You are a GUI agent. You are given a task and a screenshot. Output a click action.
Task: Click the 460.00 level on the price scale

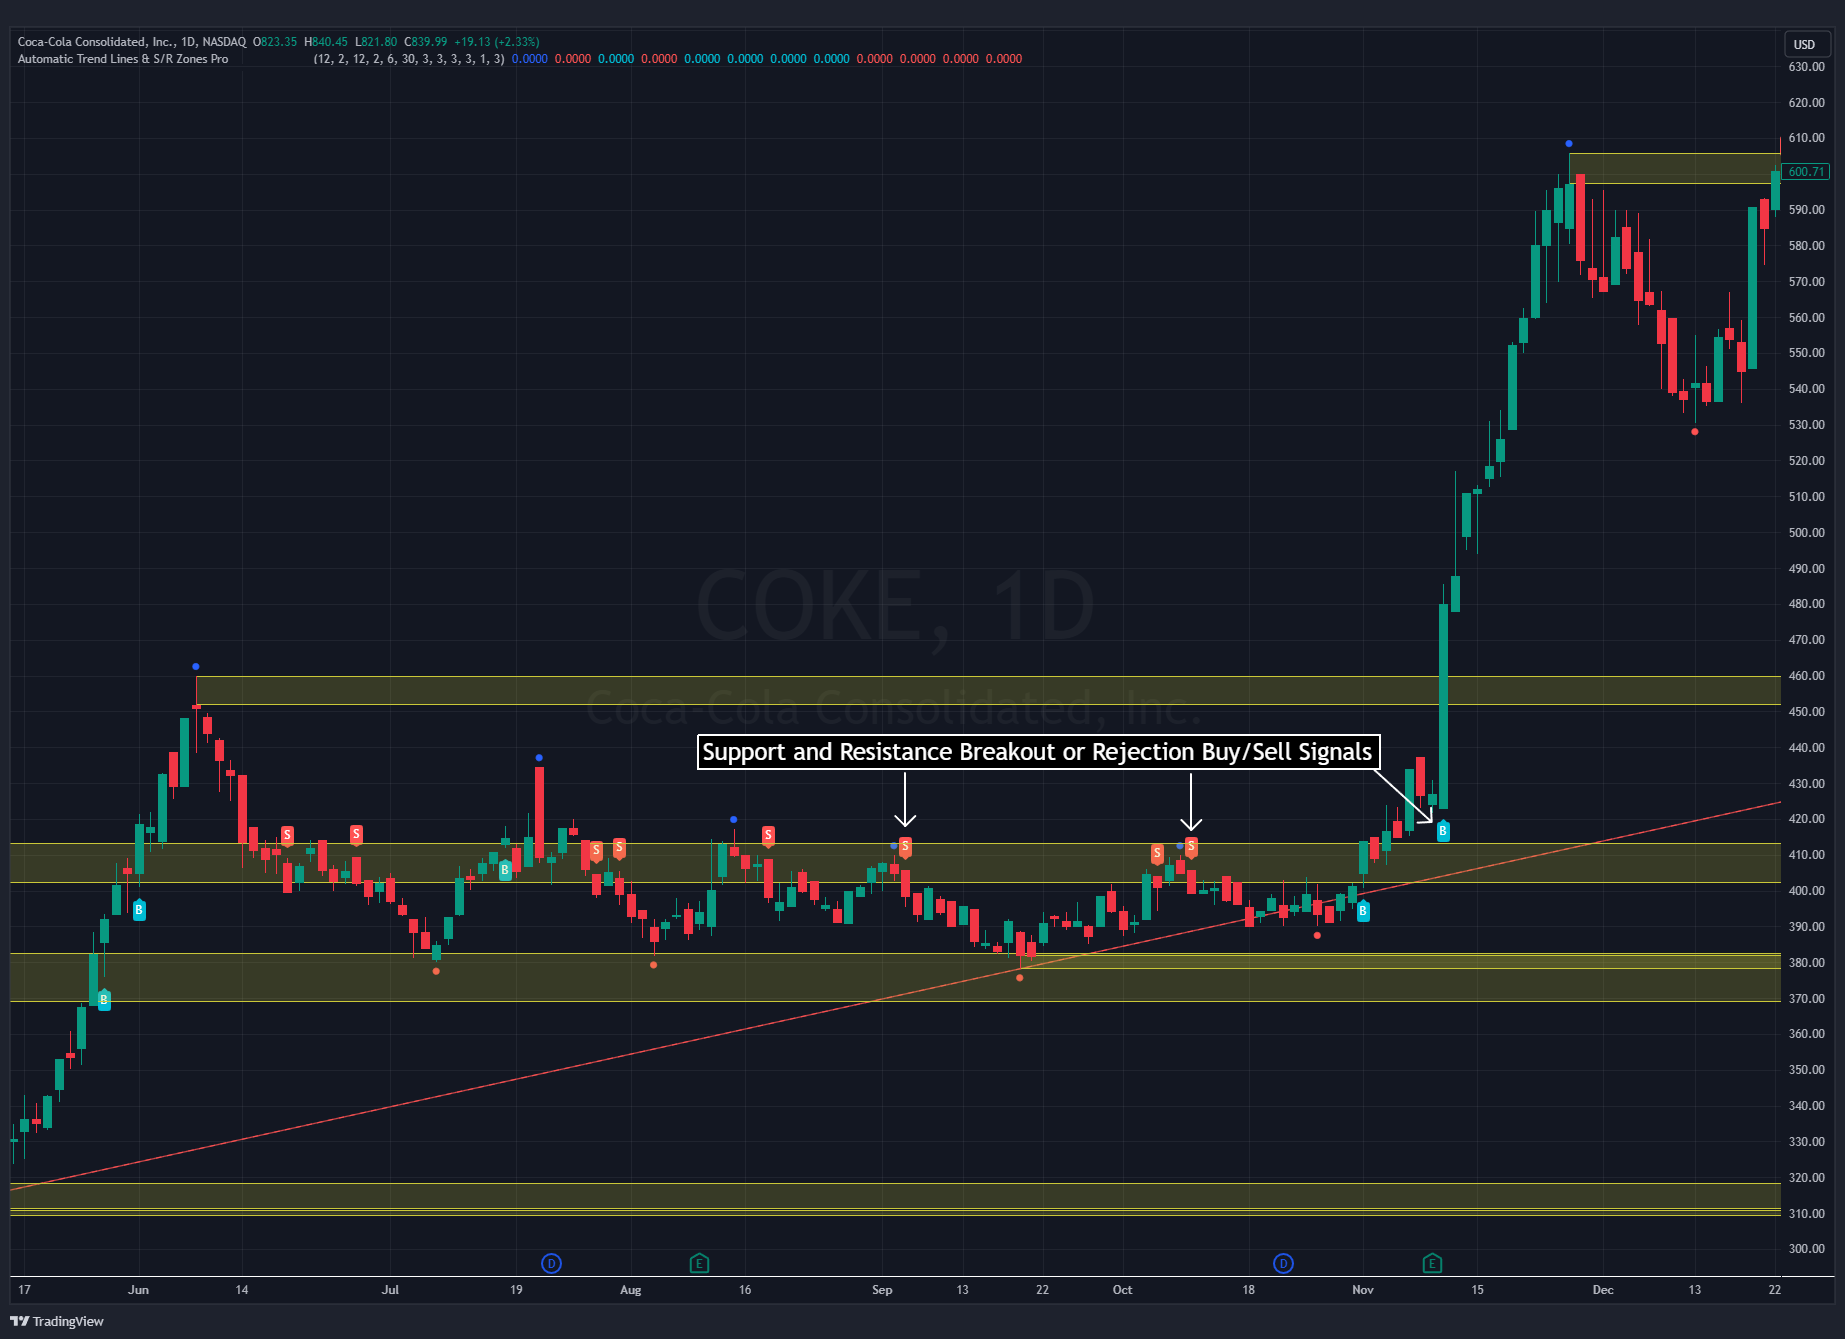click(x=1806, y=675)
